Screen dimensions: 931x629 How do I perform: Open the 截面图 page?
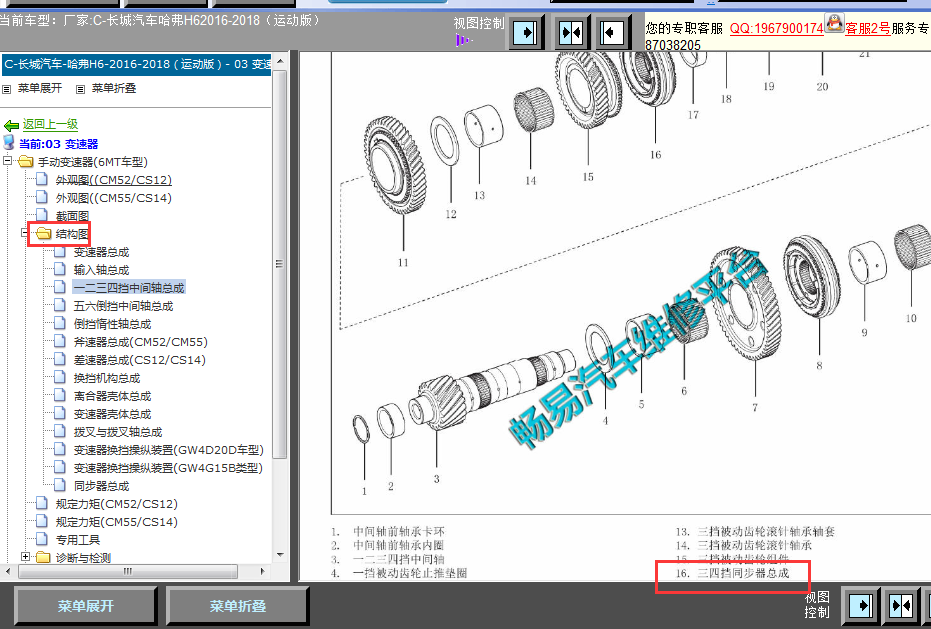click(72, 216)
